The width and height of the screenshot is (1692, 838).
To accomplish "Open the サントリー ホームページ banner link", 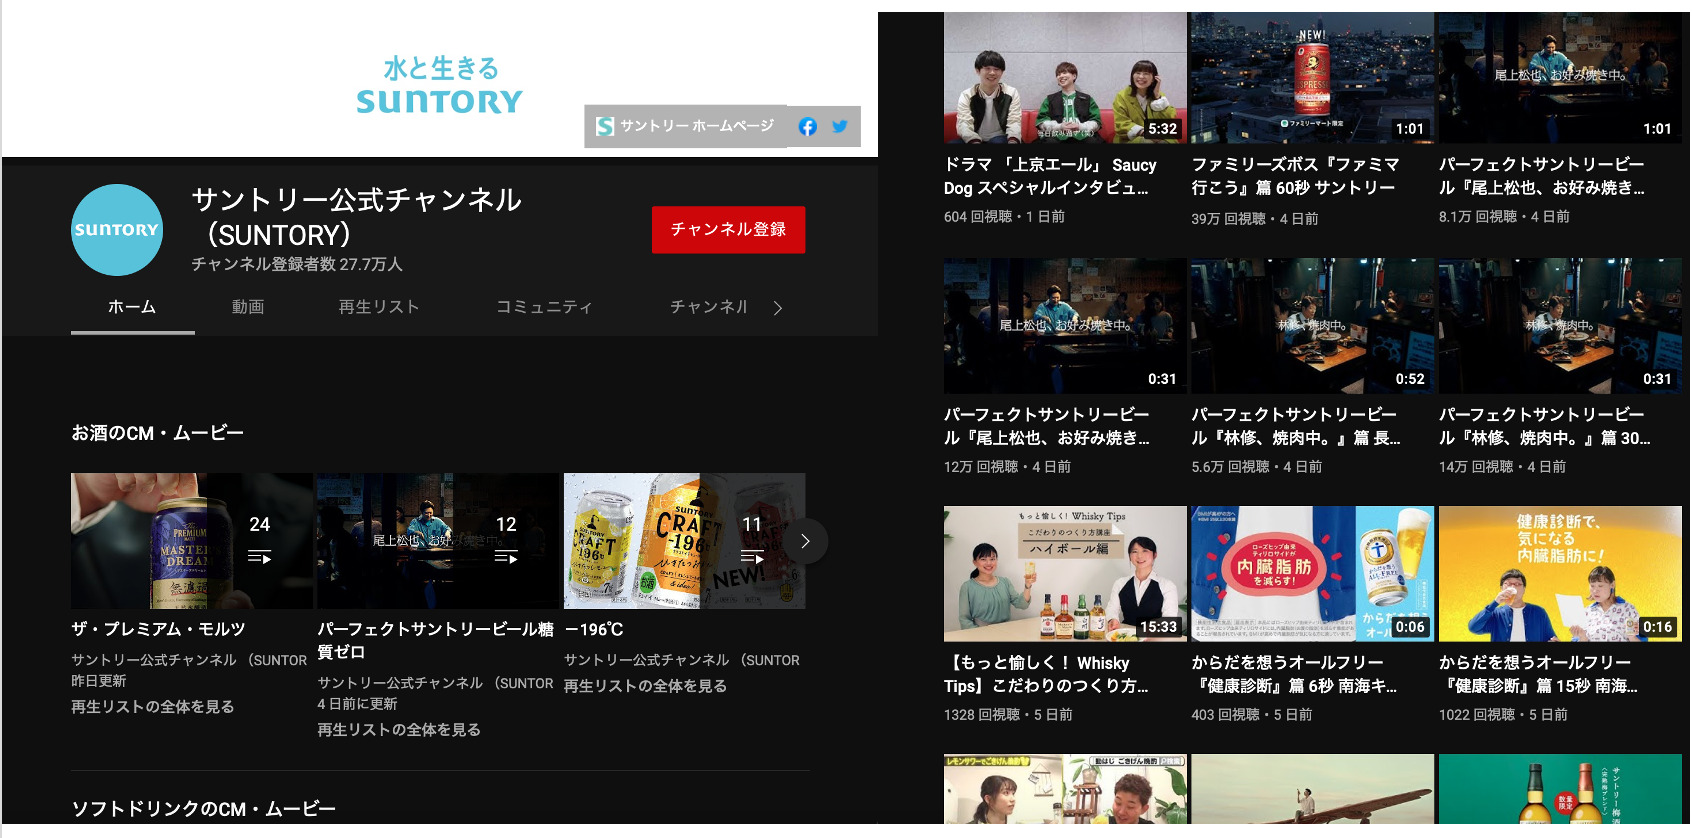I will pyautogui.click(x=686, y=126).
